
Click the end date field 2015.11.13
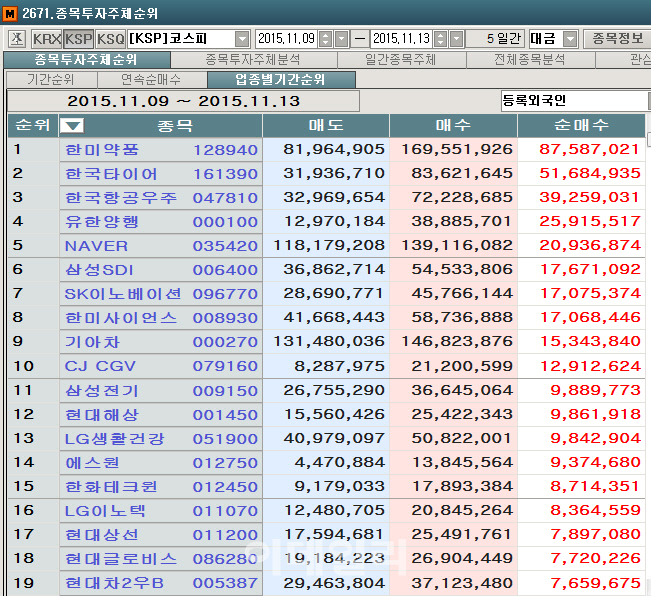click(401, 39)
